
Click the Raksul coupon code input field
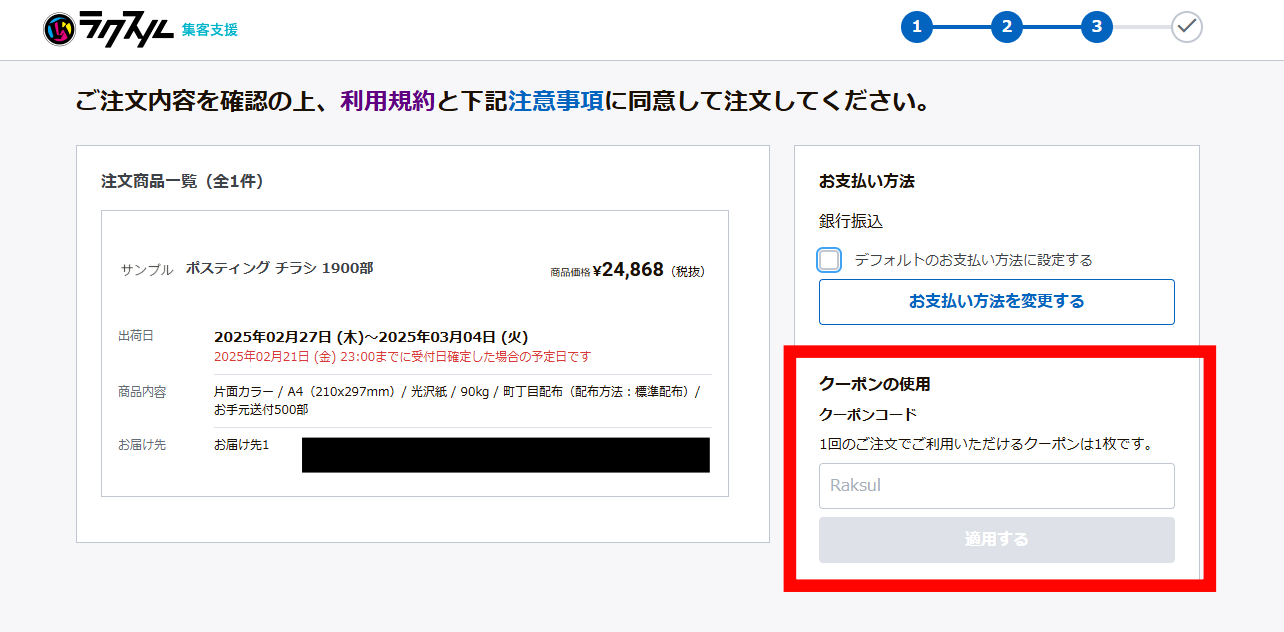click(x=996, y=486)
